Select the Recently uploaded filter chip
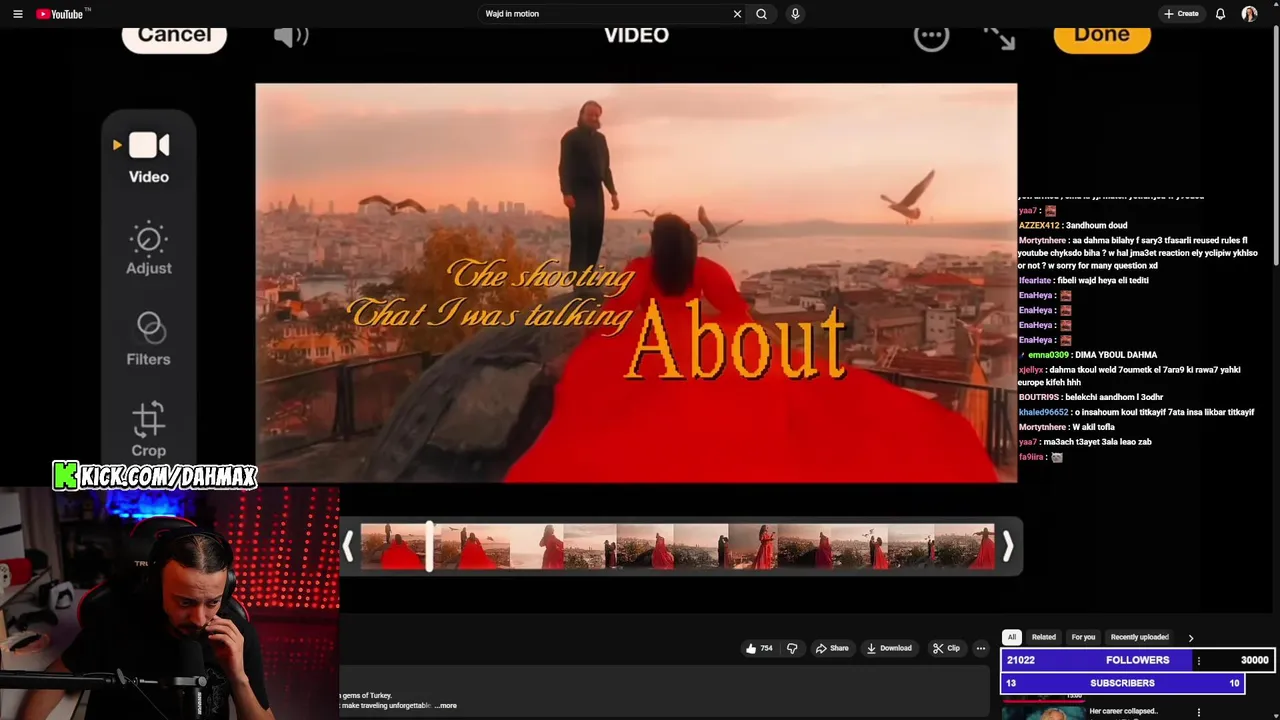The image size is (1280, 720). pos(1139,637)
